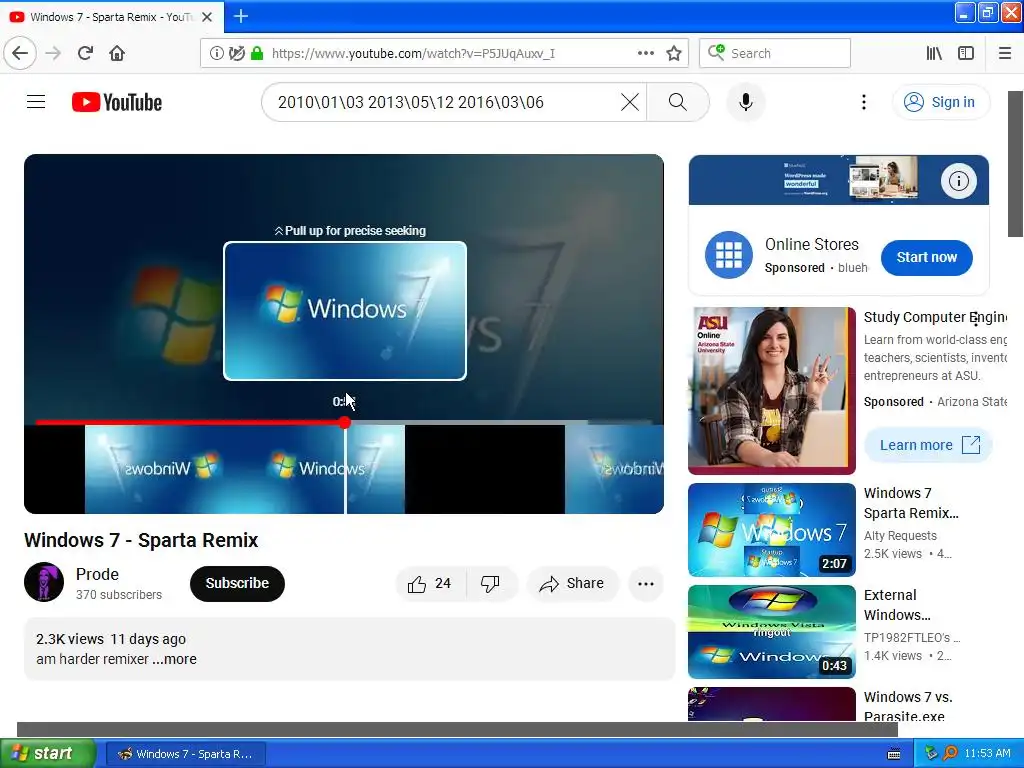Click the YouTube magnifier search button
This screenshot has width=1024, height=768.
tap(678, 102)
